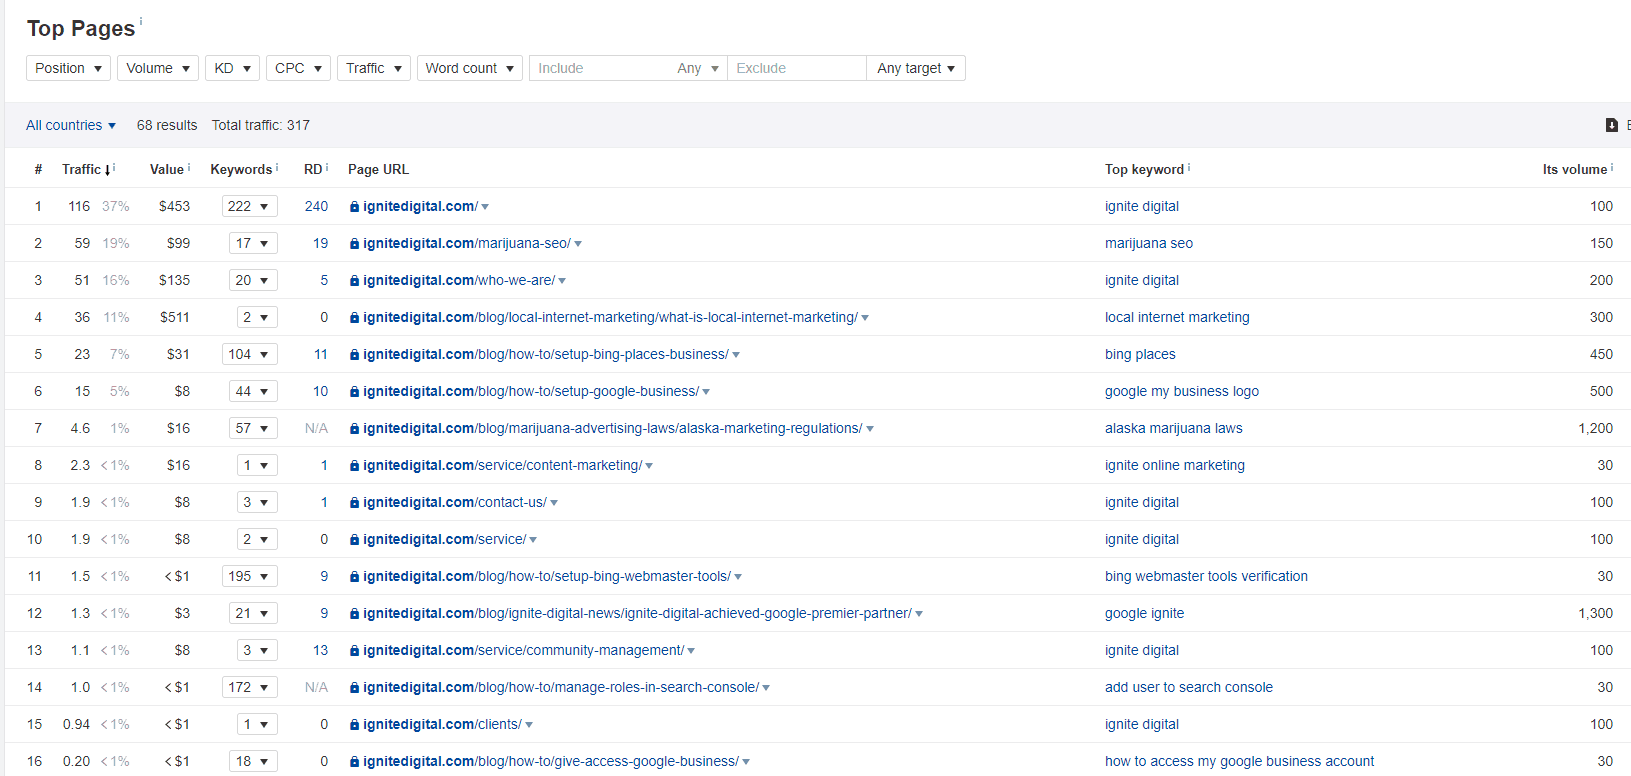Open the Word count filter dropdown

469,68
